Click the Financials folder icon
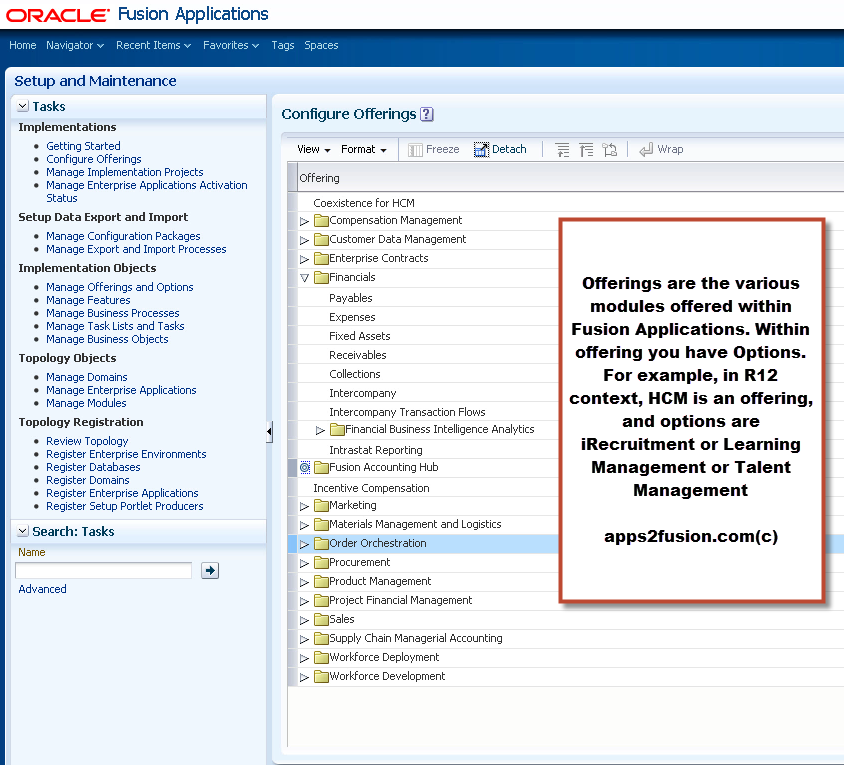The image size is (844, 765). [321, 277]
